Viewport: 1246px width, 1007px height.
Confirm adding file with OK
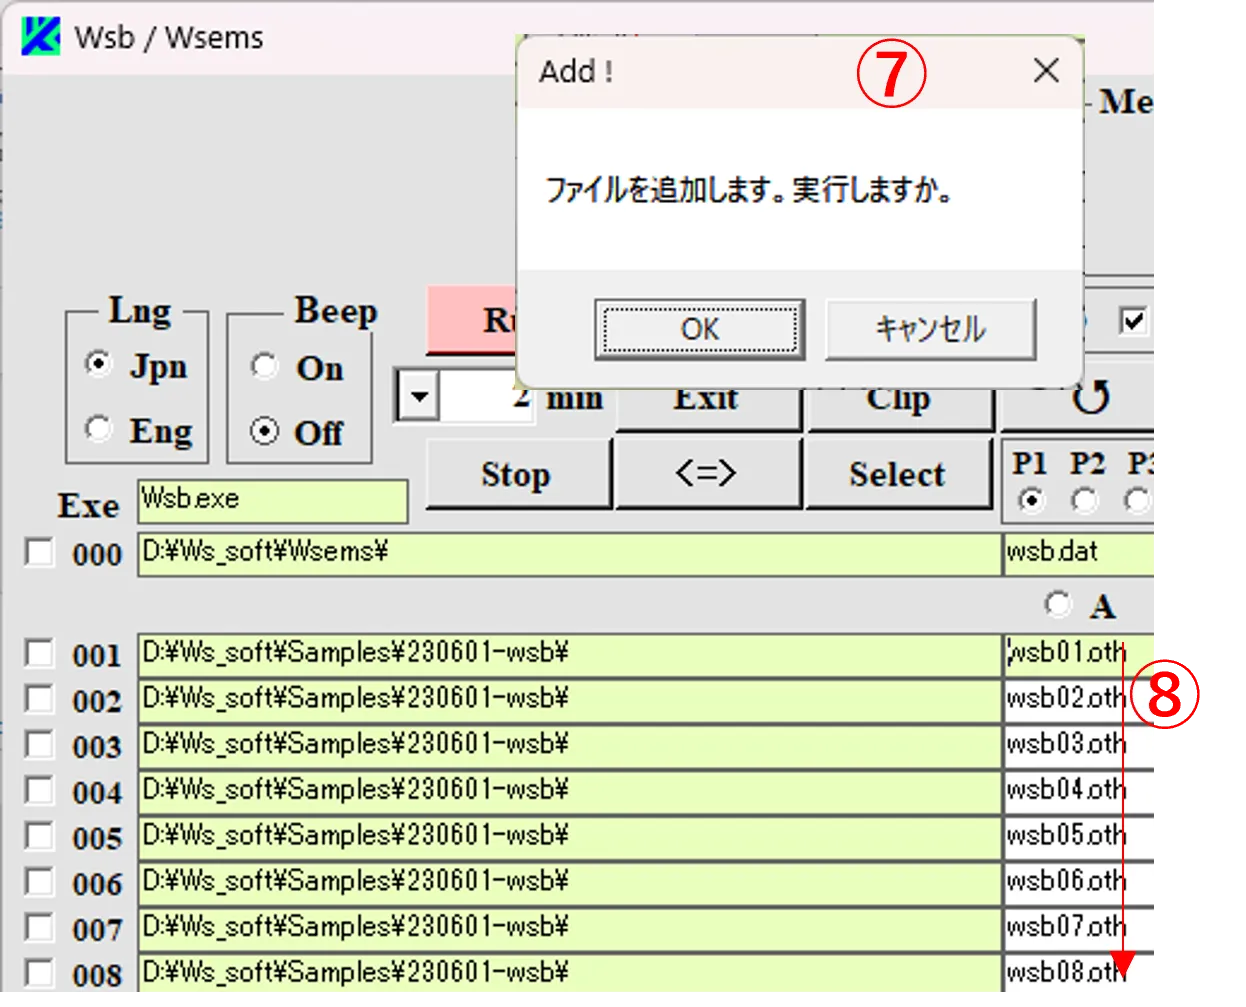(699, 329)
